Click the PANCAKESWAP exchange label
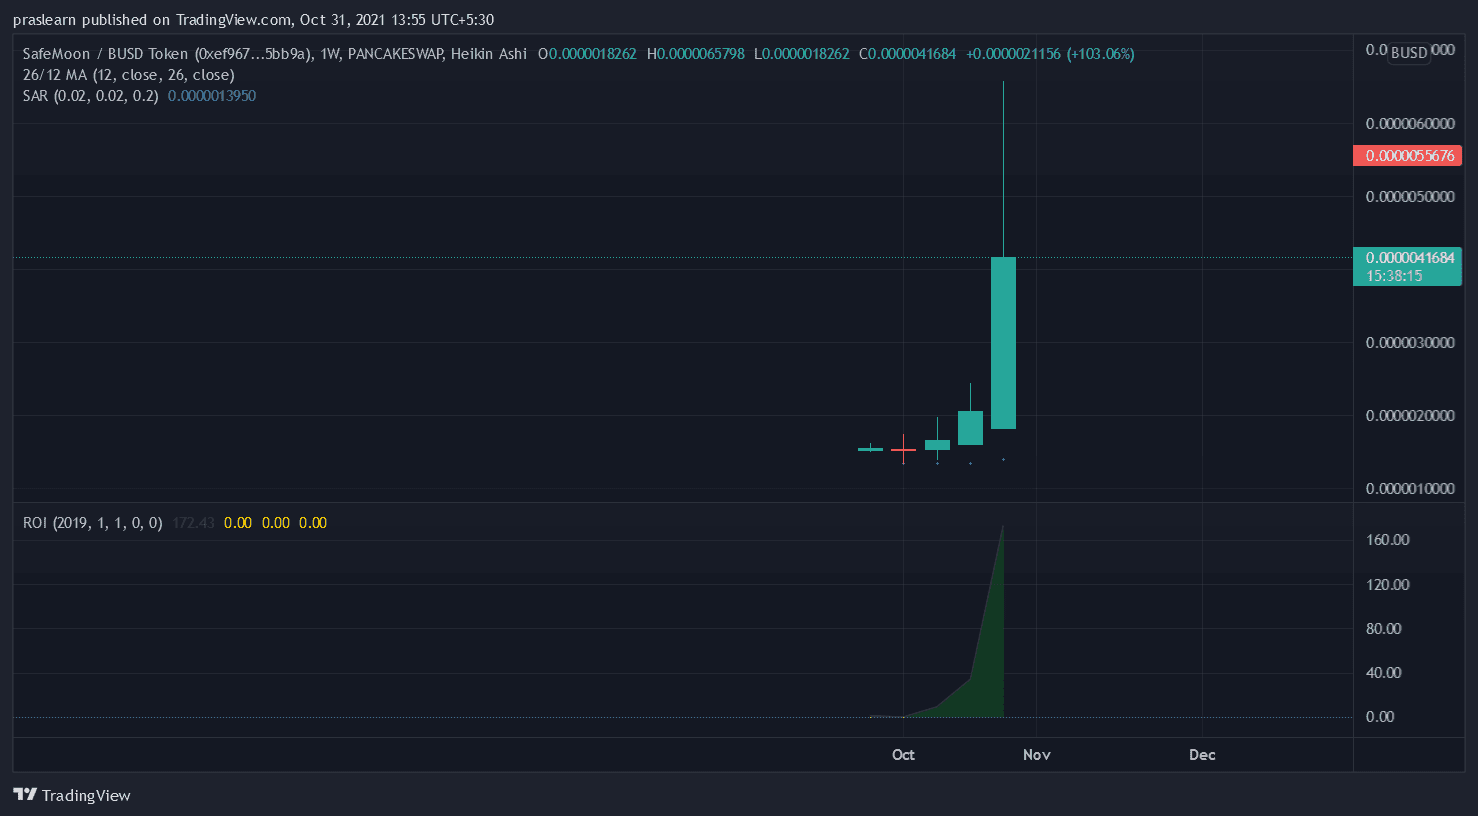This screenshot has height=816, width=1478. pyautogui.click(x=395, y=54)
